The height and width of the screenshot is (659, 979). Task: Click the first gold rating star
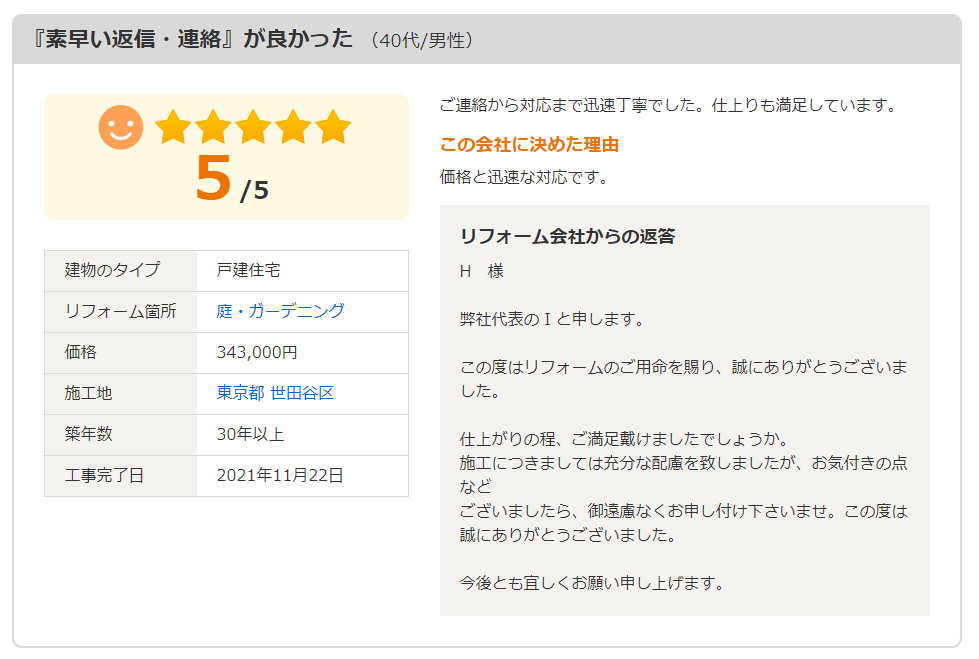173,127
